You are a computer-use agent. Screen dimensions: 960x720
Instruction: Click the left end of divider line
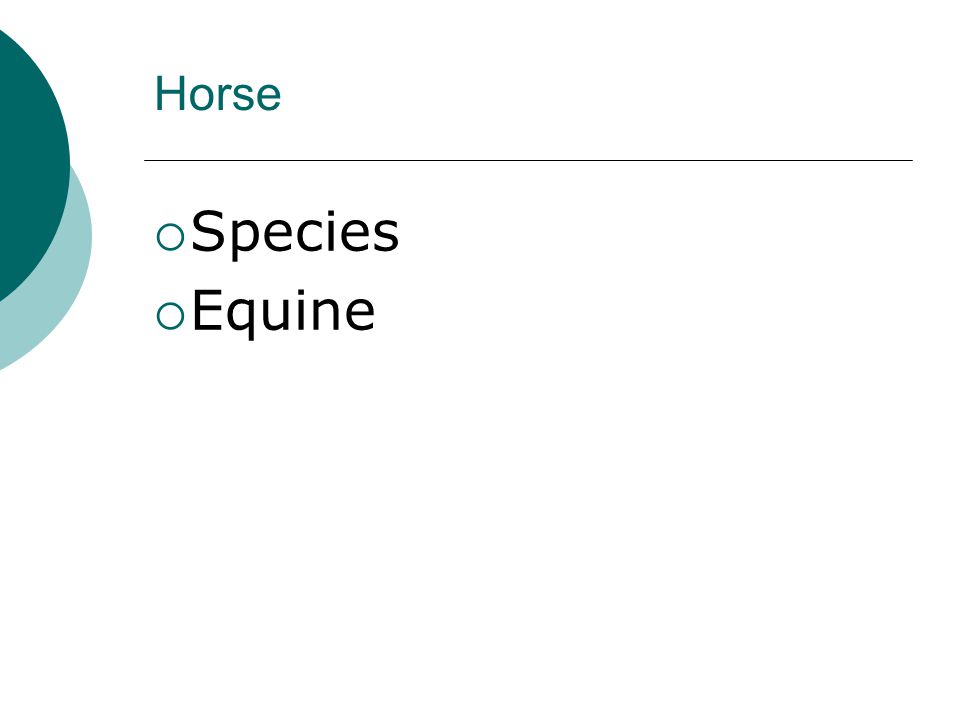pyautogui.click(x=146, y=160)
